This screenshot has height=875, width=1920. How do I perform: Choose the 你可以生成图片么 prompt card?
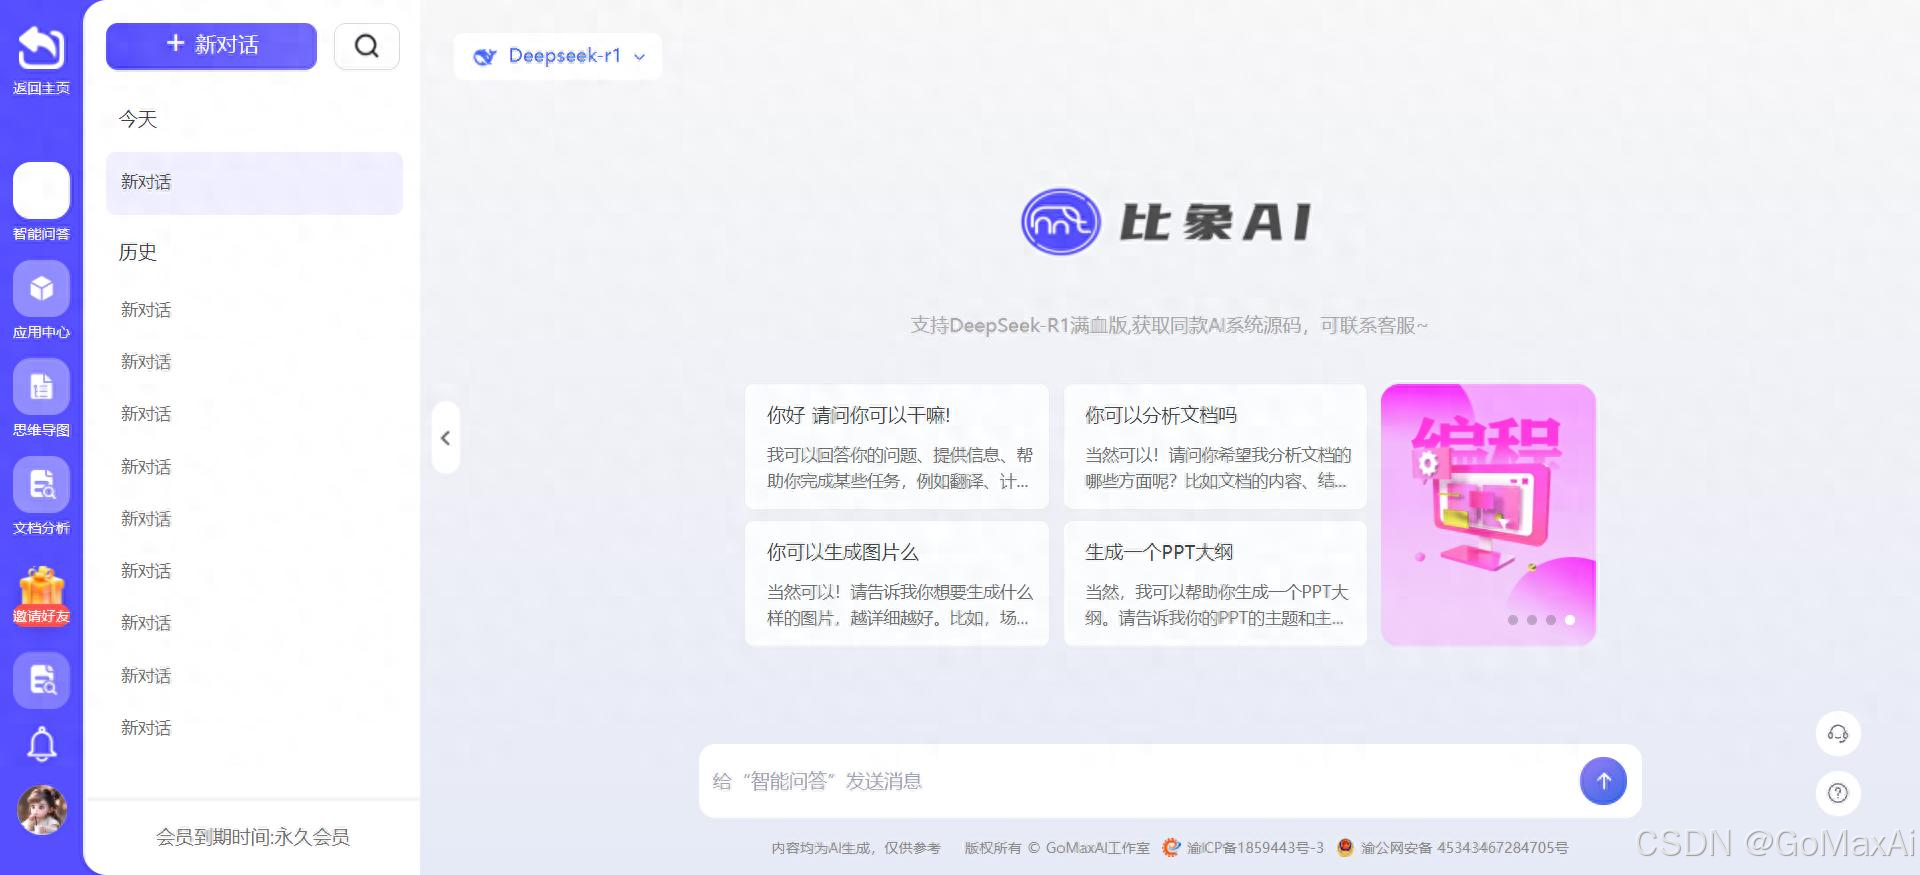point(897,584)
